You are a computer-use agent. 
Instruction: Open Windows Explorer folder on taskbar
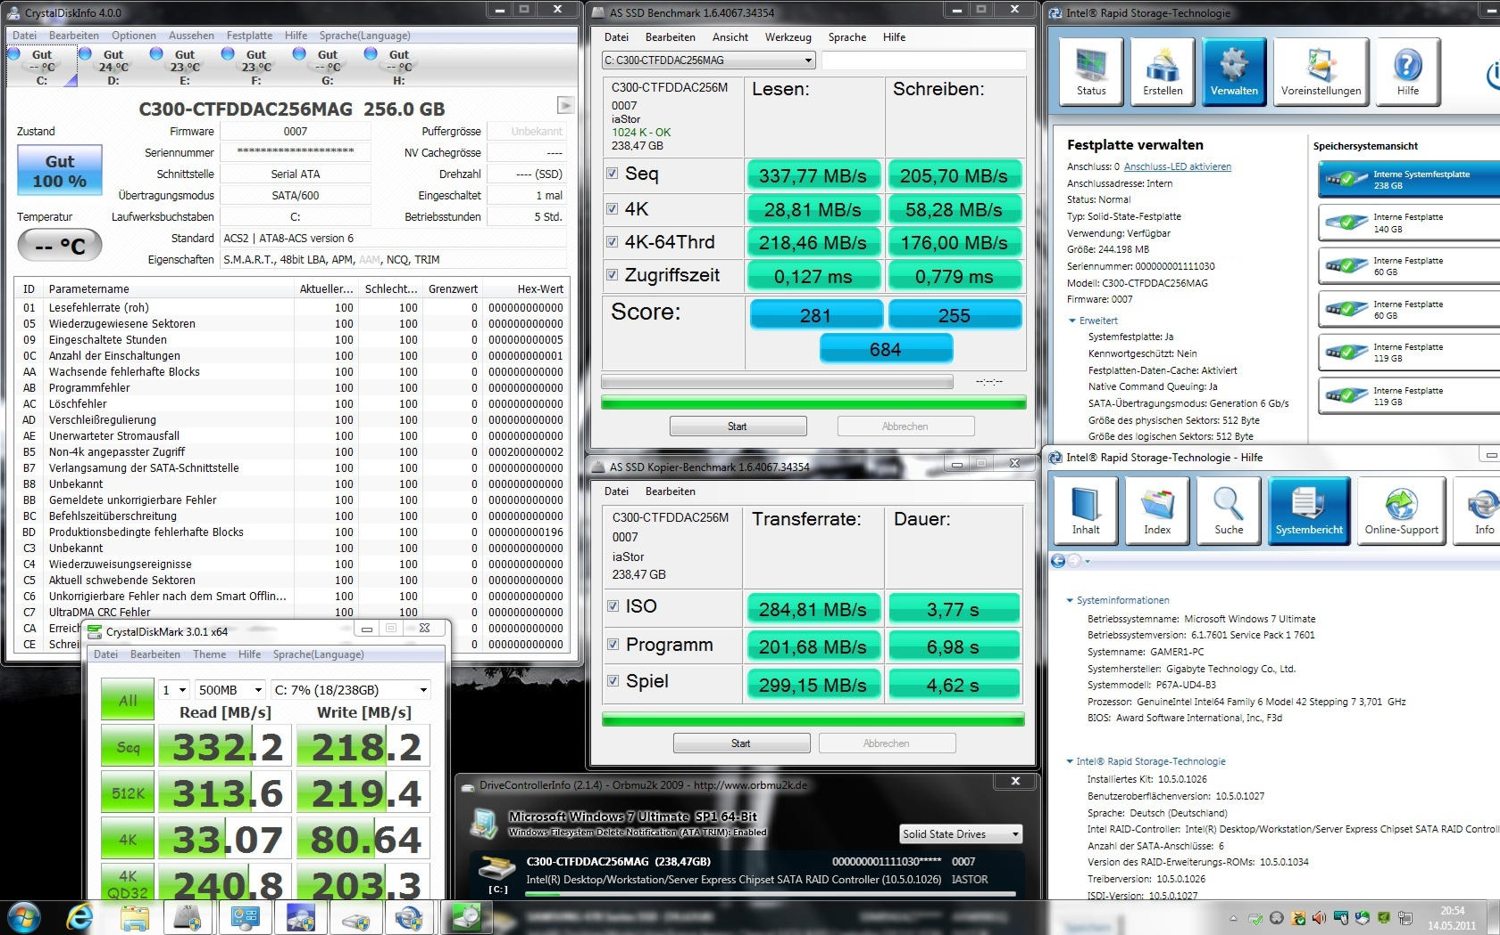tap(134, 917)
